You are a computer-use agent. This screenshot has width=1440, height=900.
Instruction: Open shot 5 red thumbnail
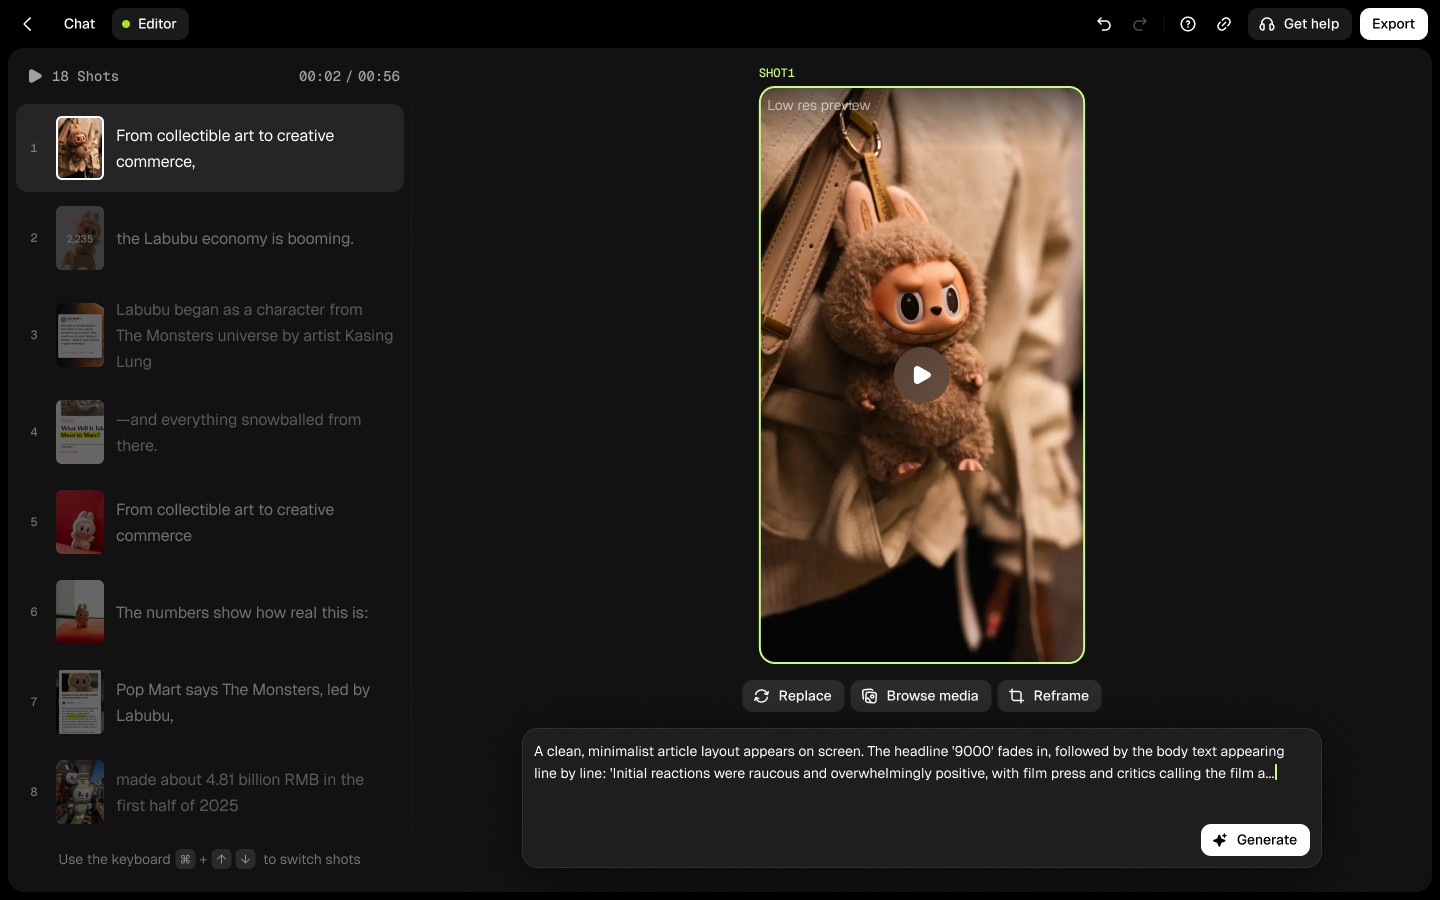80,522
